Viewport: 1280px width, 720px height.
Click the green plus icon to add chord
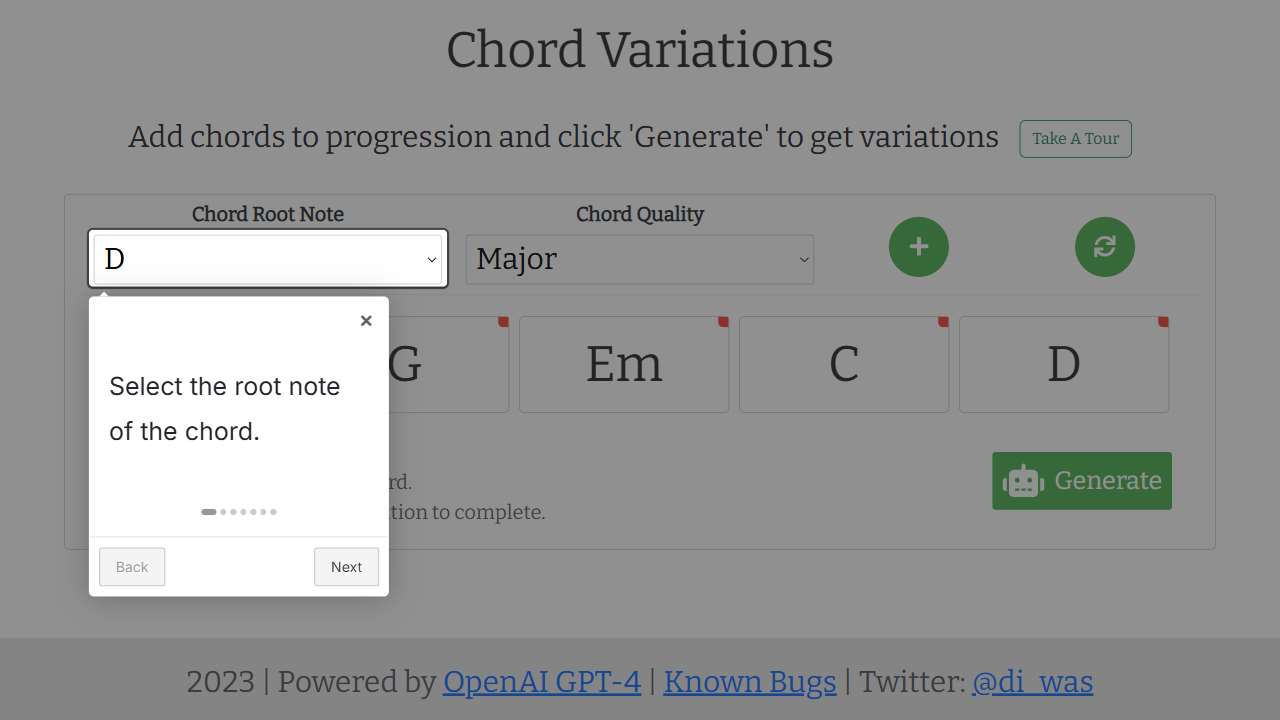[x=918, y=247]
